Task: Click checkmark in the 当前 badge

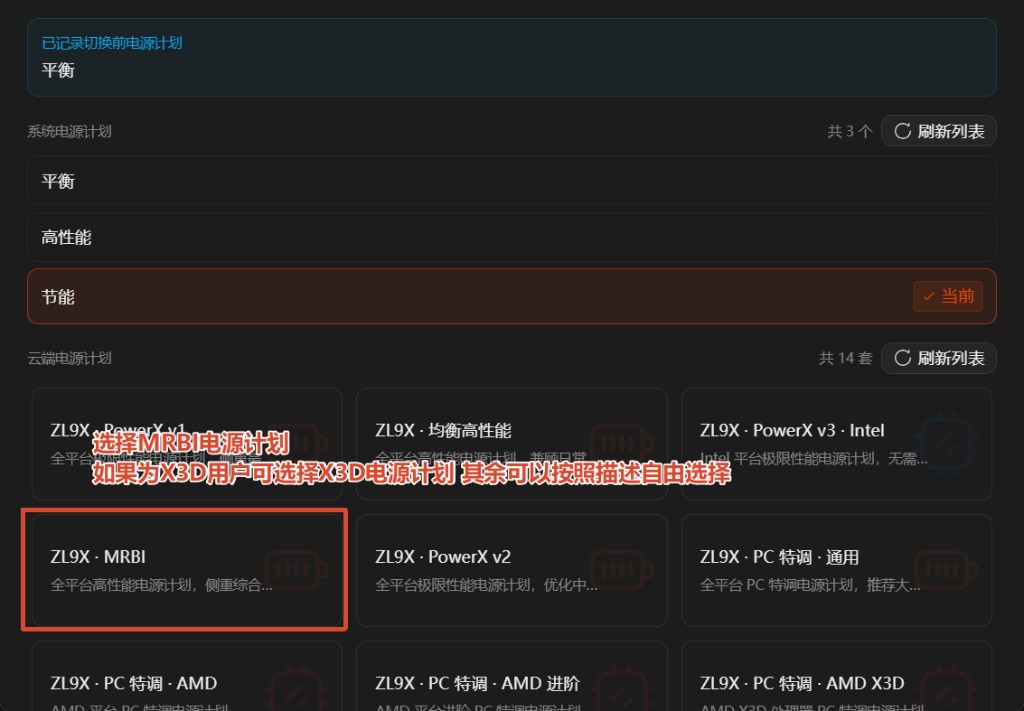Action: point(928,296)
